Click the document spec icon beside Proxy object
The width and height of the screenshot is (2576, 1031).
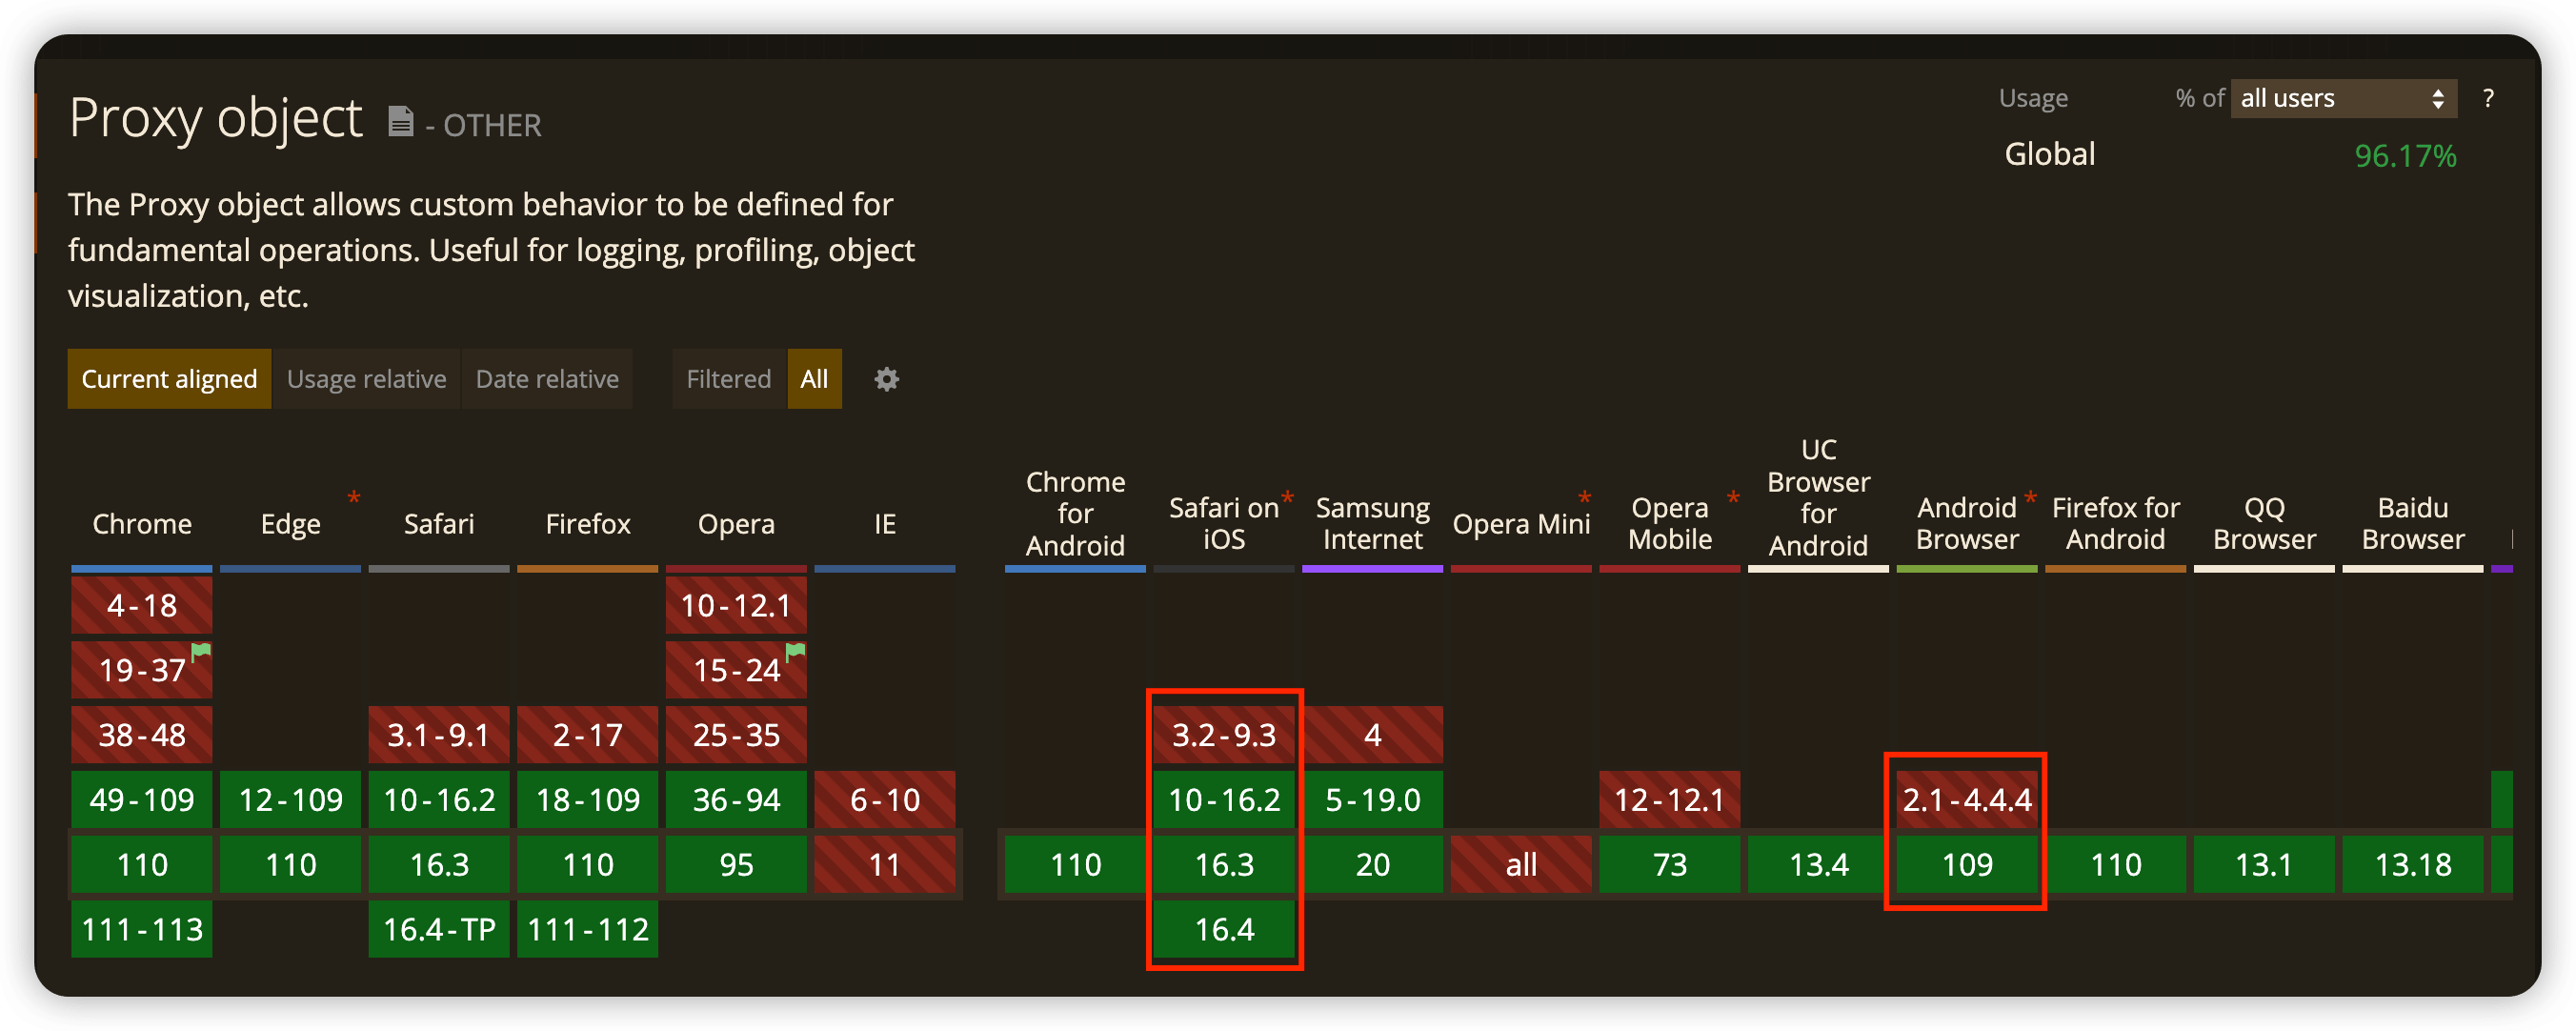(x=400, y=121)
